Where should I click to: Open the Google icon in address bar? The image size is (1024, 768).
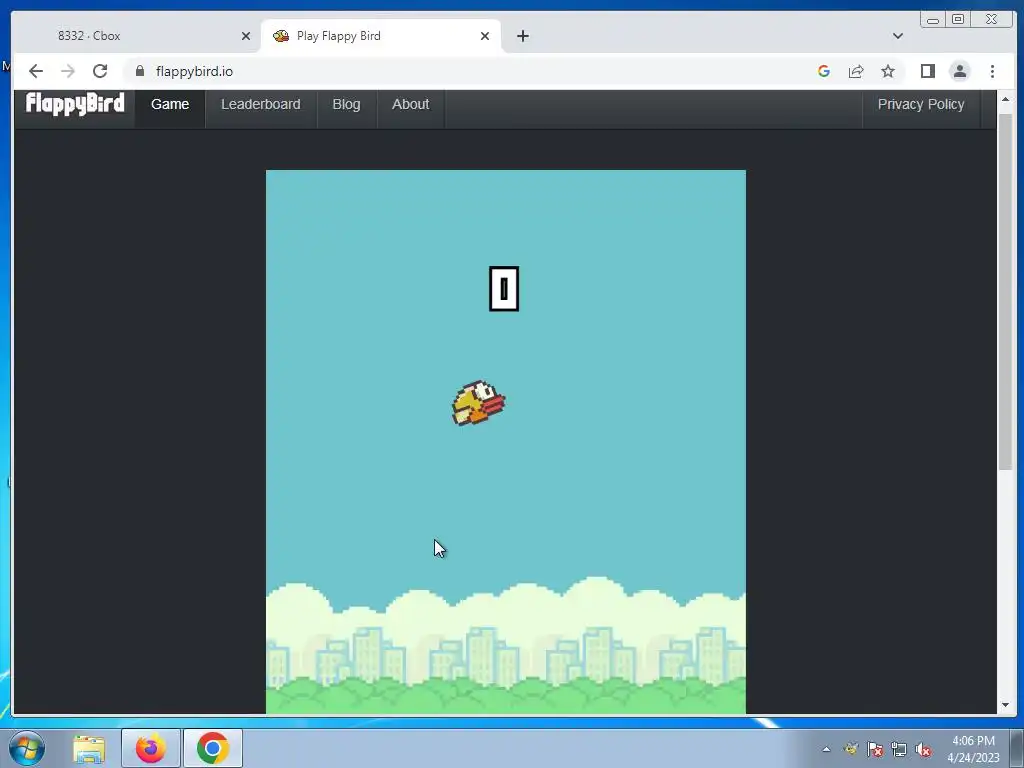[x=824, y=71]
